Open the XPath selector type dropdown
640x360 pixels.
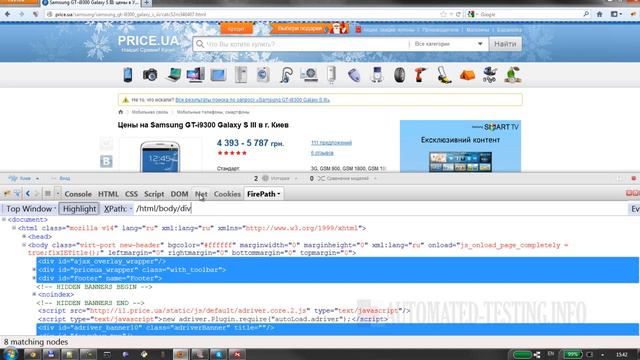[x=117, y=209]
